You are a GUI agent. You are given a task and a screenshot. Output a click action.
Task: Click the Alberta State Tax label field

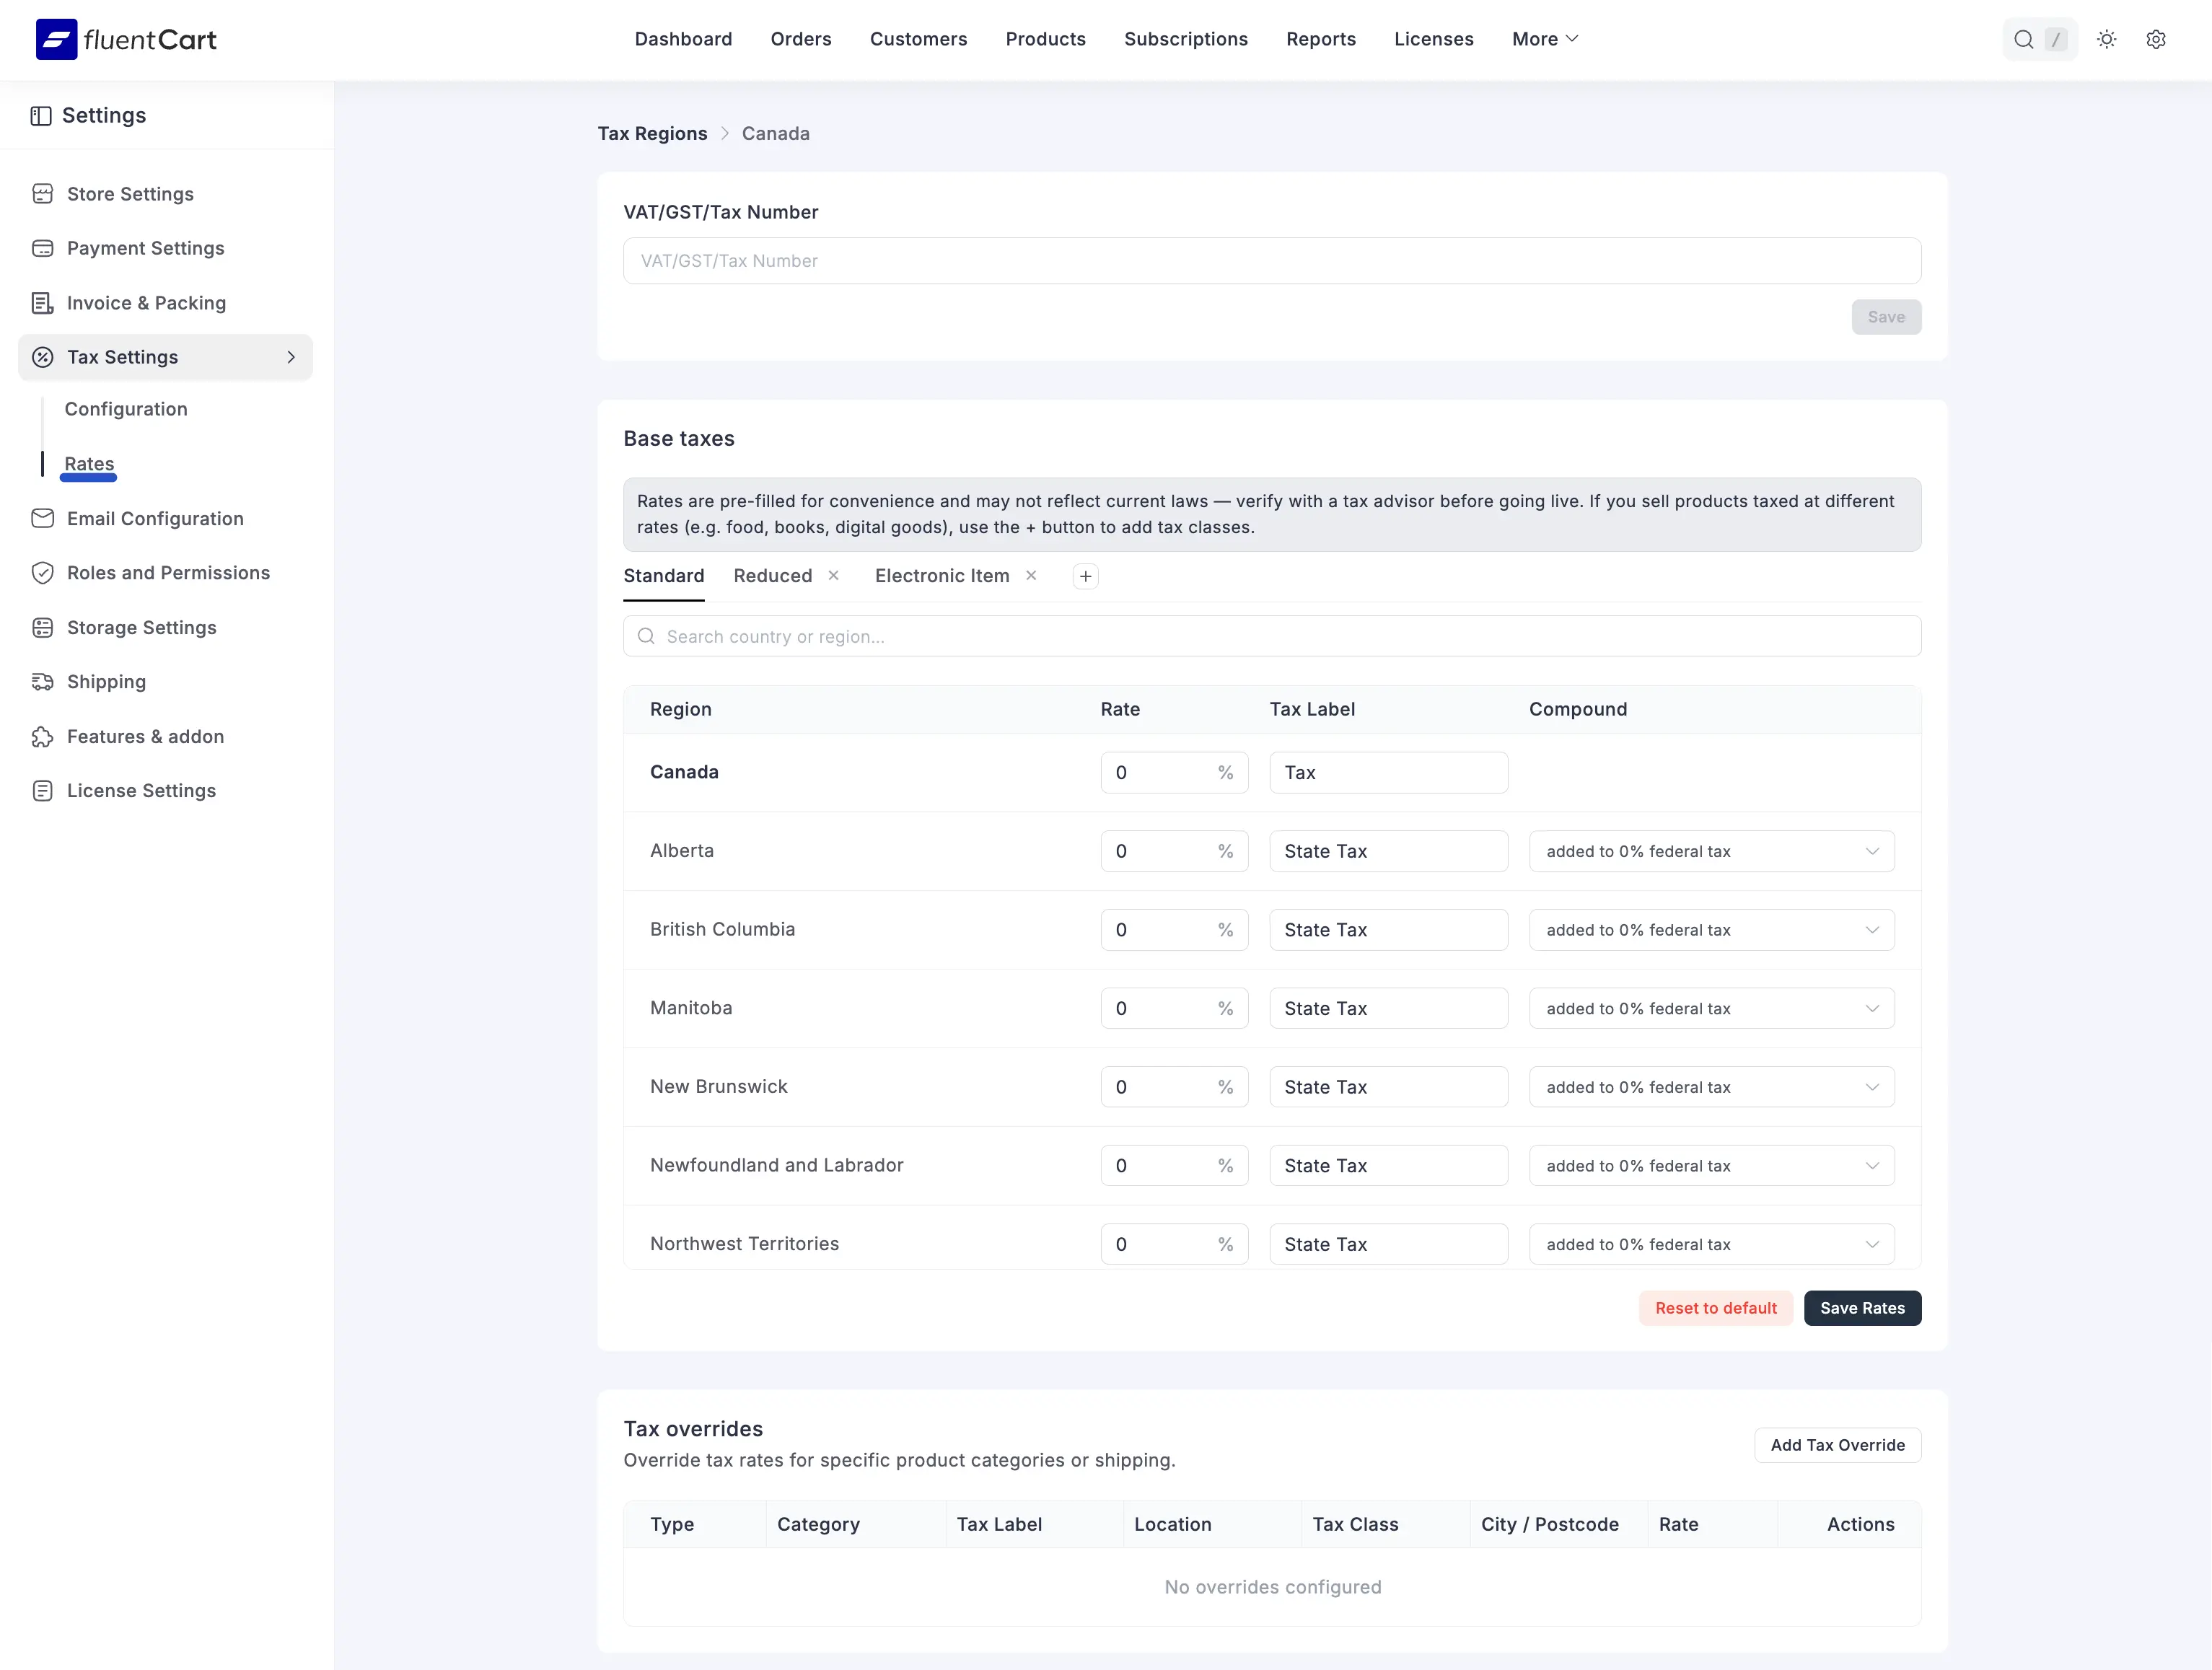pyautogui.click(x=1388, y=851)
